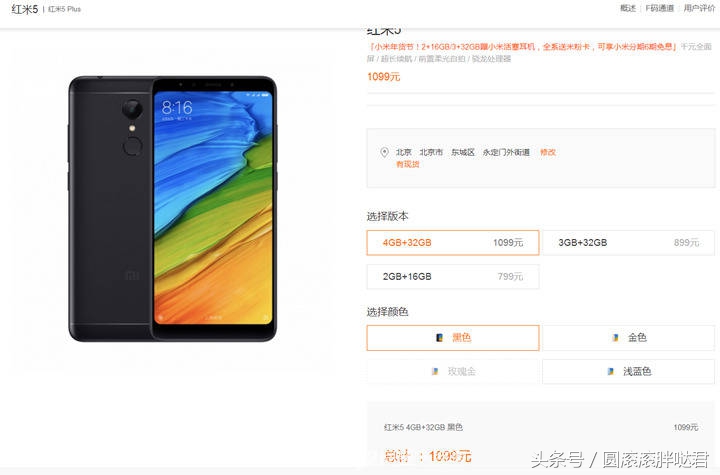Choose the 2GB+16GB version for 799元
This screenshot has height=475, width=720.
click(x=453, y=277)
